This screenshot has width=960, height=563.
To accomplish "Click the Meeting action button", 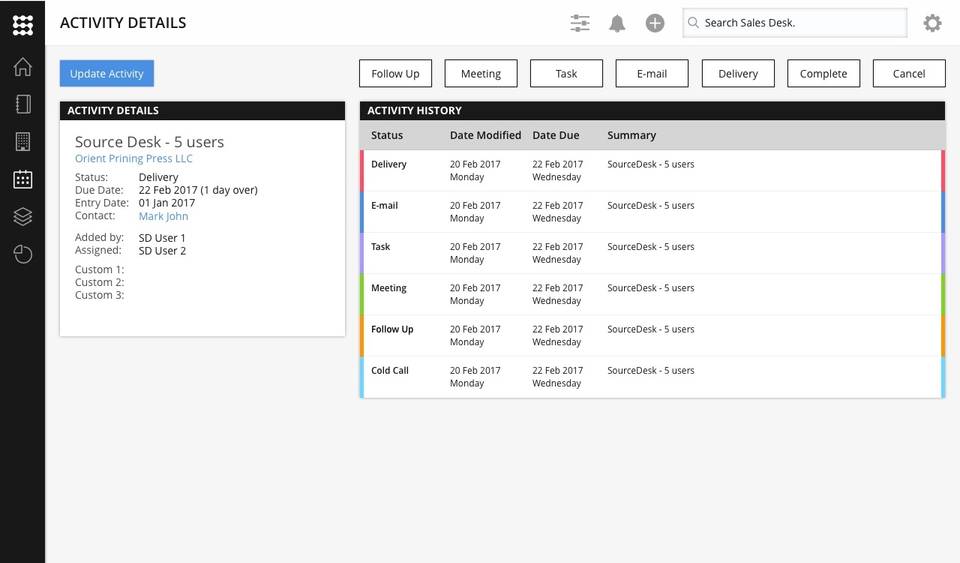I will [481, 73].
